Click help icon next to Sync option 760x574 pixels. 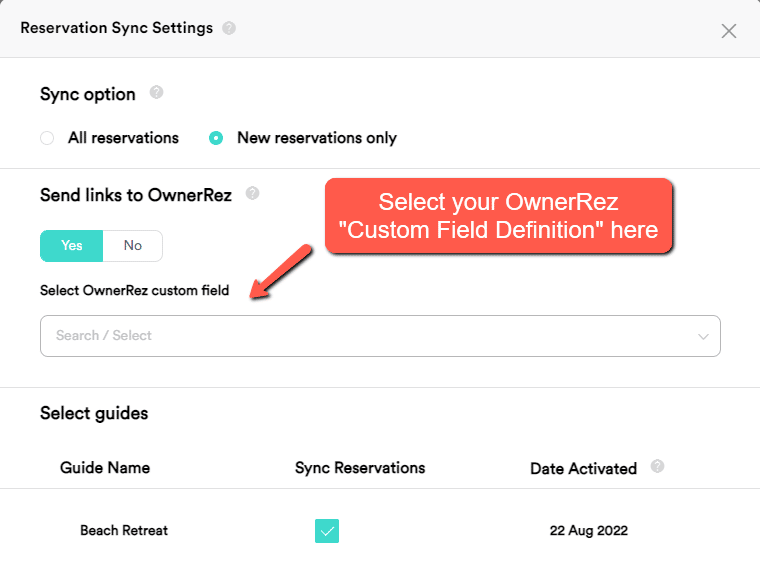tap(156, 93)
